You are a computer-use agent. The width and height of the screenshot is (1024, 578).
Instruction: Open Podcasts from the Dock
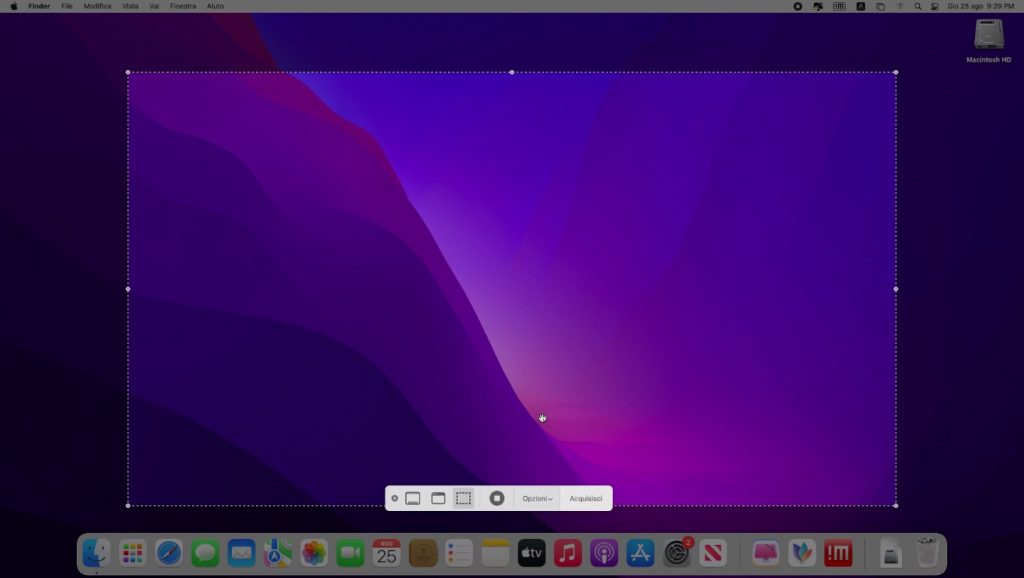(x=604, y=552)
